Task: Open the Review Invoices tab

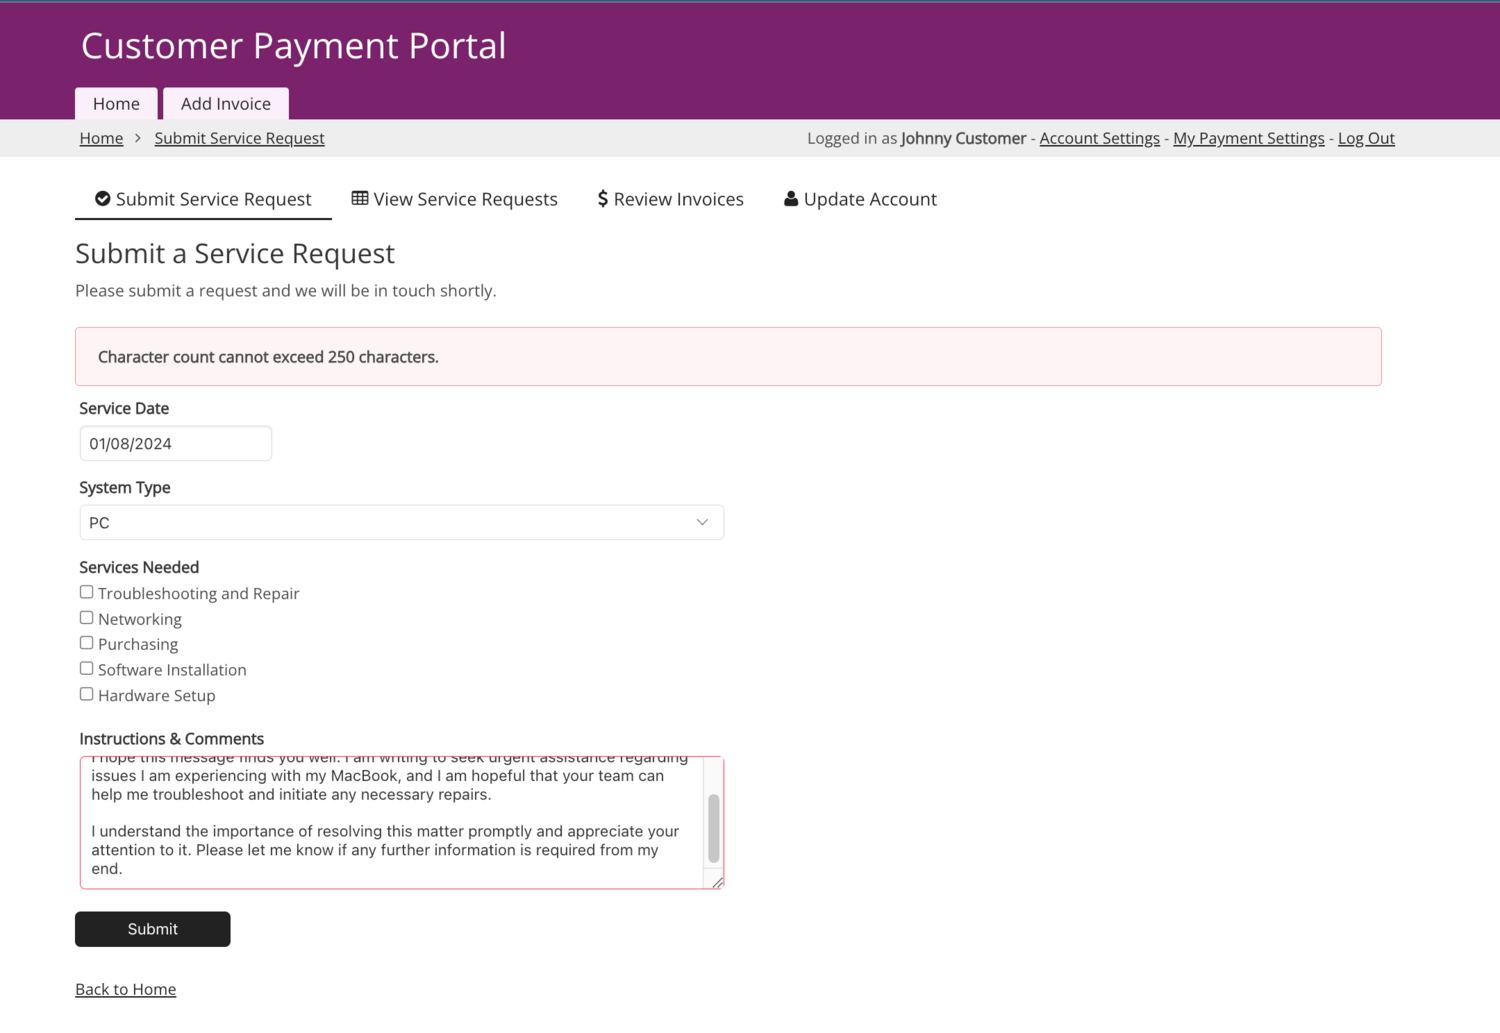Action: [x=679, y=198]
